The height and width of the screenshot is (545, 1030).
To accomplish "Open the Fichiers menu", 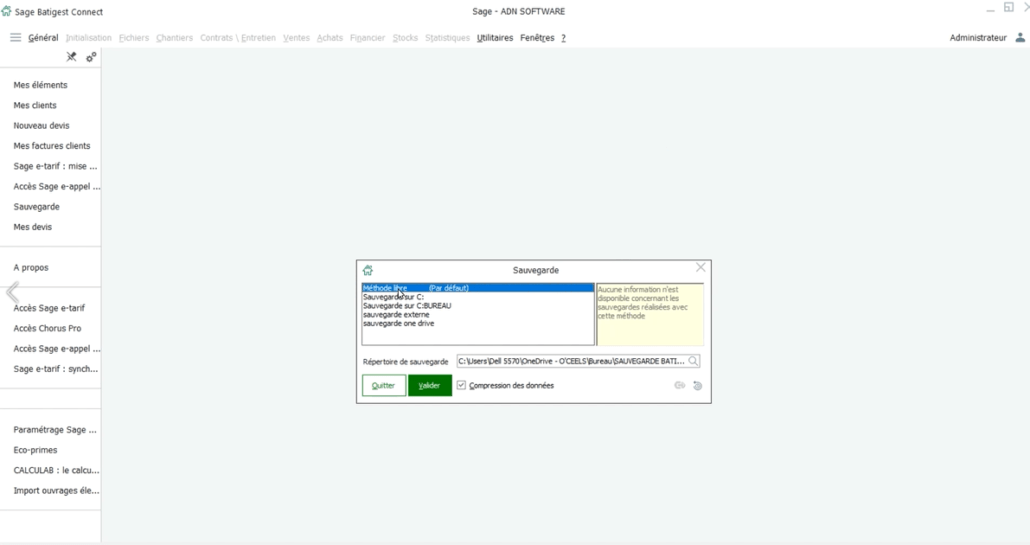I will pos(134,37).
